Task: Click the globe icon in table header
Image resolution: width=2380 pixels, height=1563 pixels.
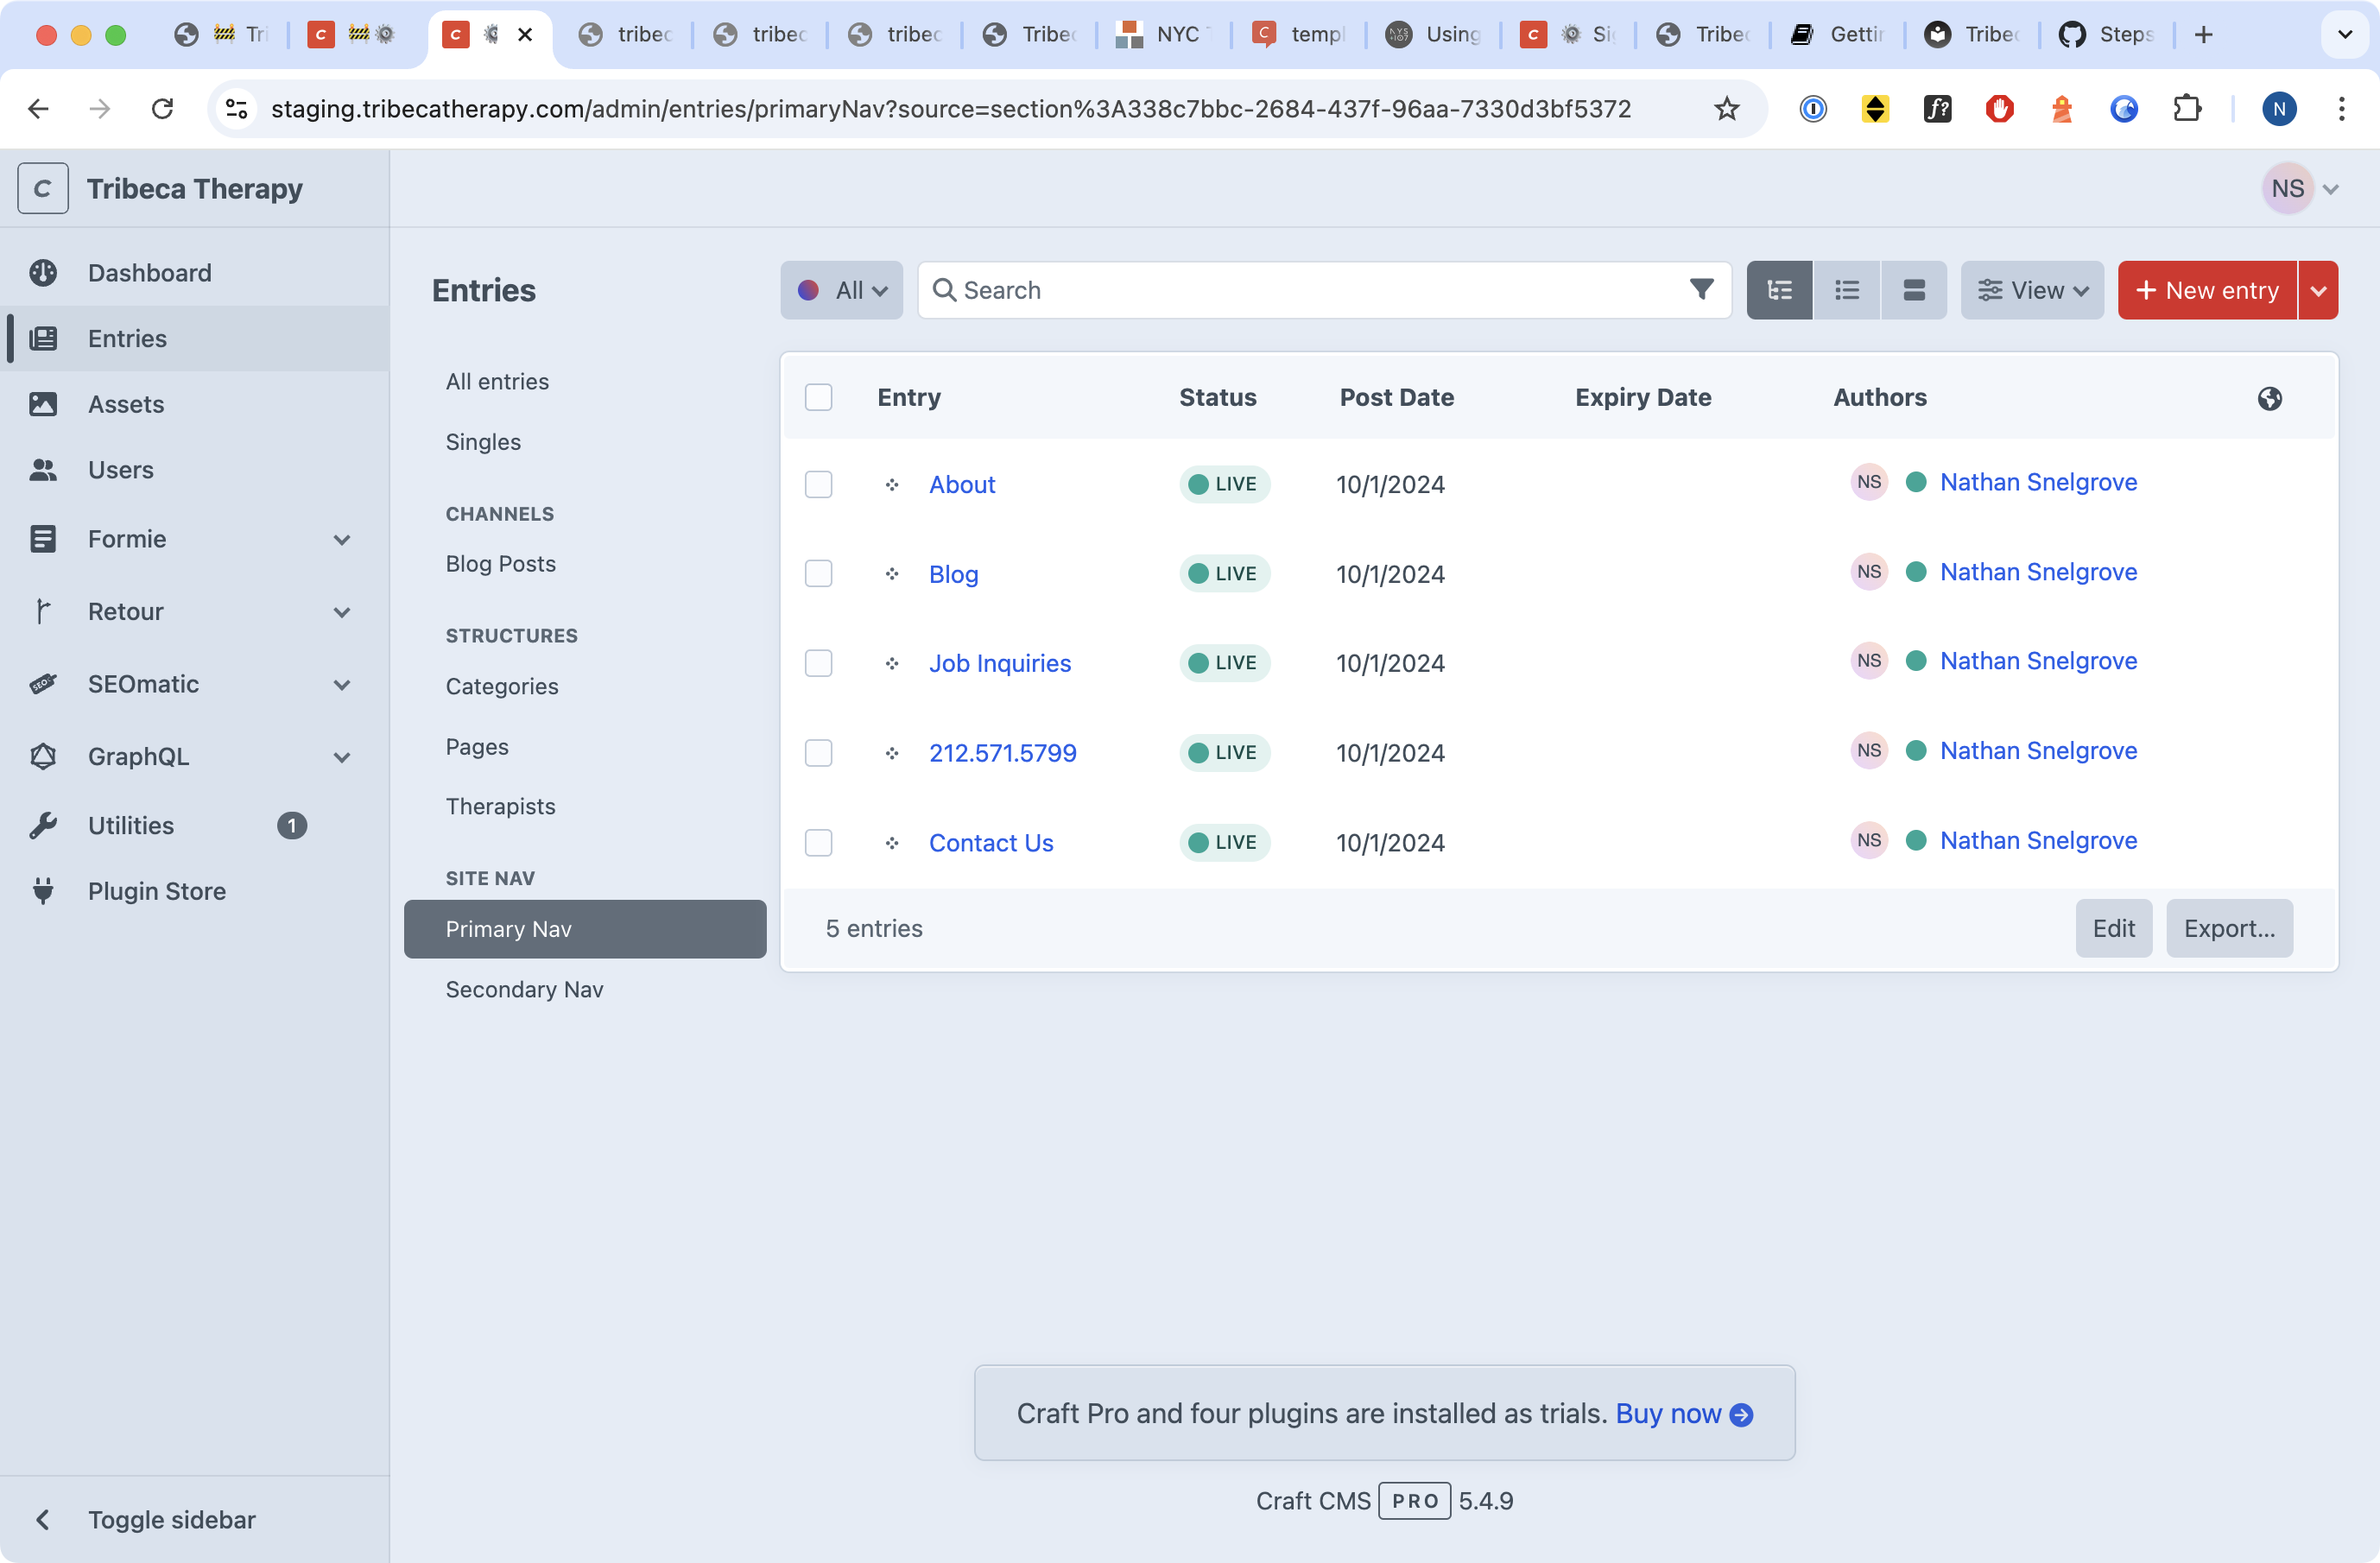Action: pos(2270,398)
